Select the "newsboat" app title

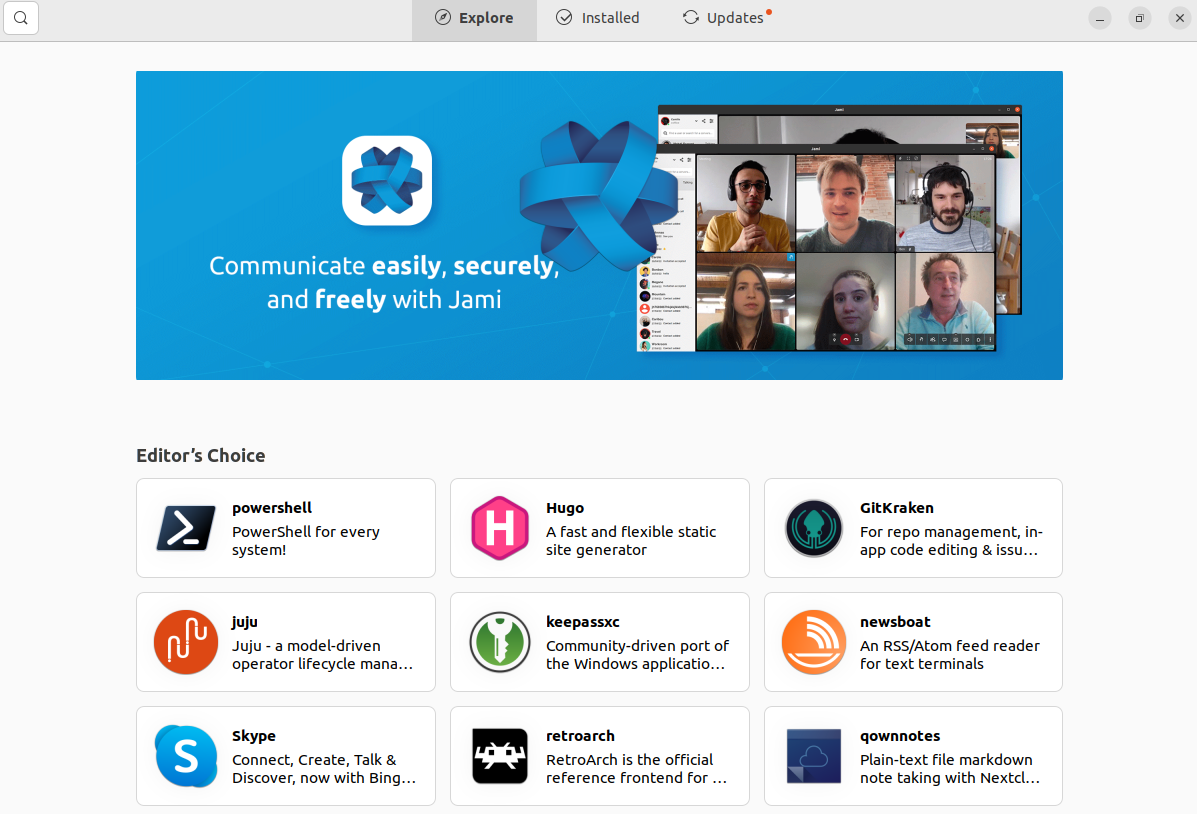pos(895,622)
